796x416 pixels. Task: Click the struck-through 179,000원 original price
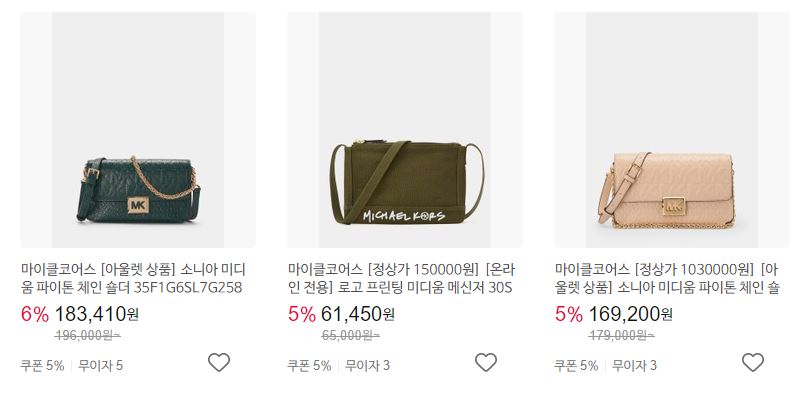pos(621,335)
